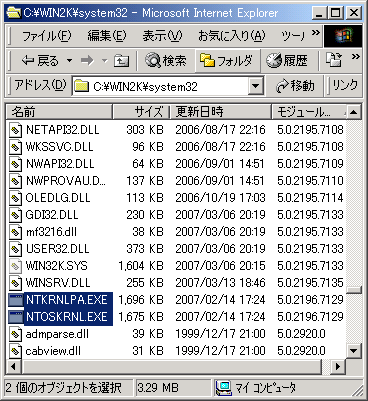368x401 pixels.
Task: Open the ファイル(F) menu
Action: point(47,36)
